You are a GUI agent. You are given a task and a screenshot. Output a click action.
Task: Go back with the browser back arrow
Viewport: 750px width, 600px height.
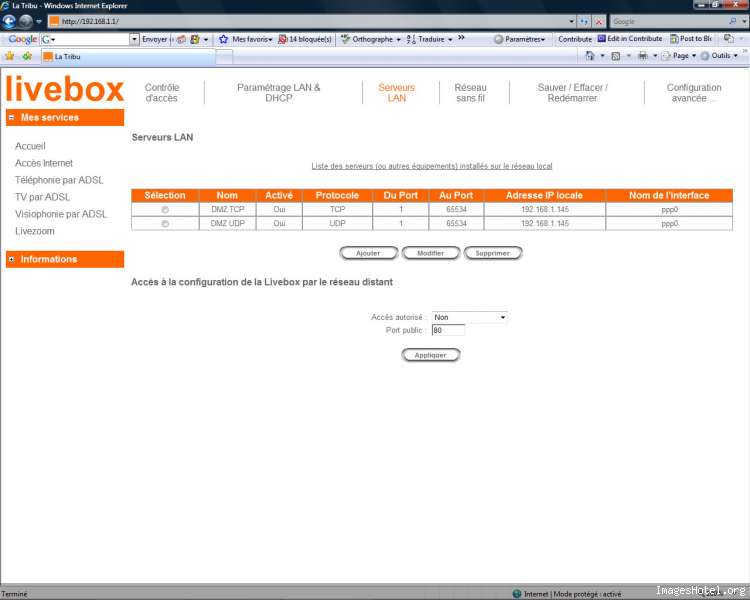tap(9, 22)
